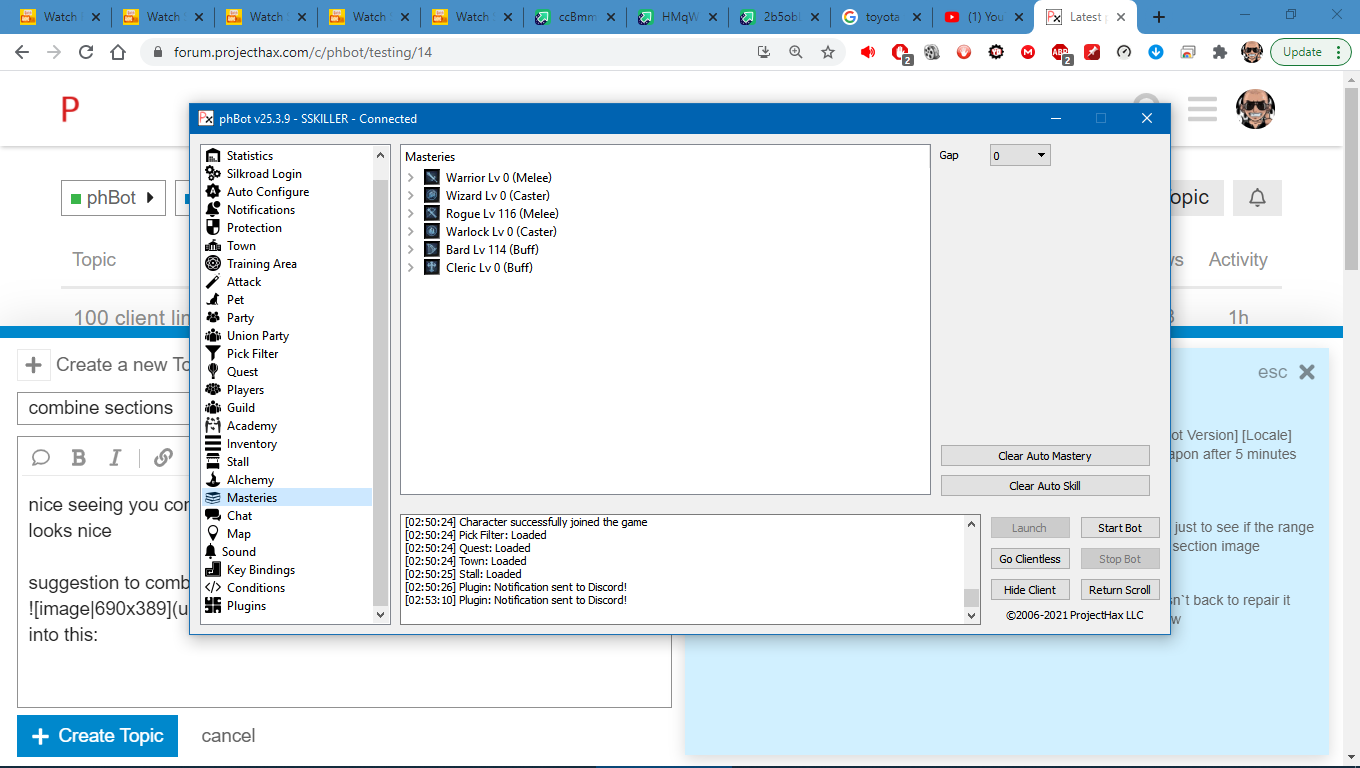Open the Pick Filter funnel icon
Viewport: 1360px width, 768px height.
click(x=212, y=354)
